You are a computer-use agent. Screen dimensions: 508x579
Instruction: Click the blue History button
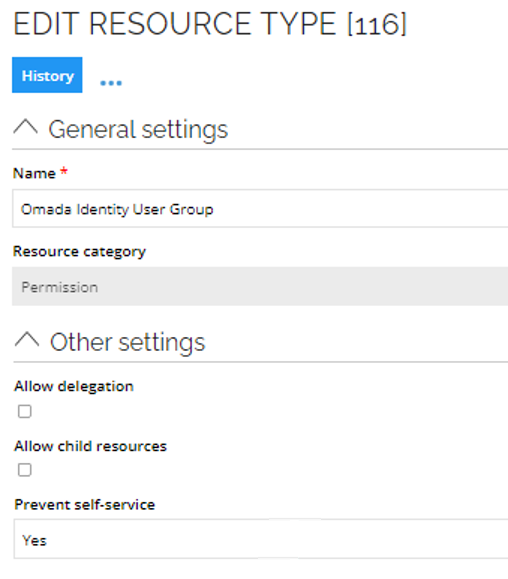47,75
